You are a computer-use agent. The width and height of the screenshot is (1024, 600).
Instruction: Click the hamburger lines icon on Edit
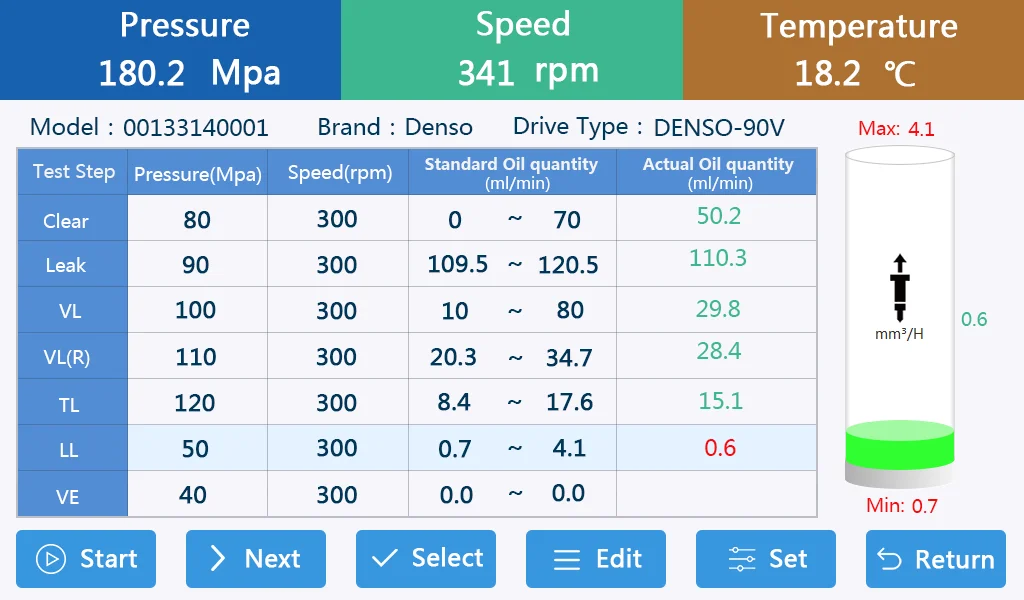(x=567, y=560)
